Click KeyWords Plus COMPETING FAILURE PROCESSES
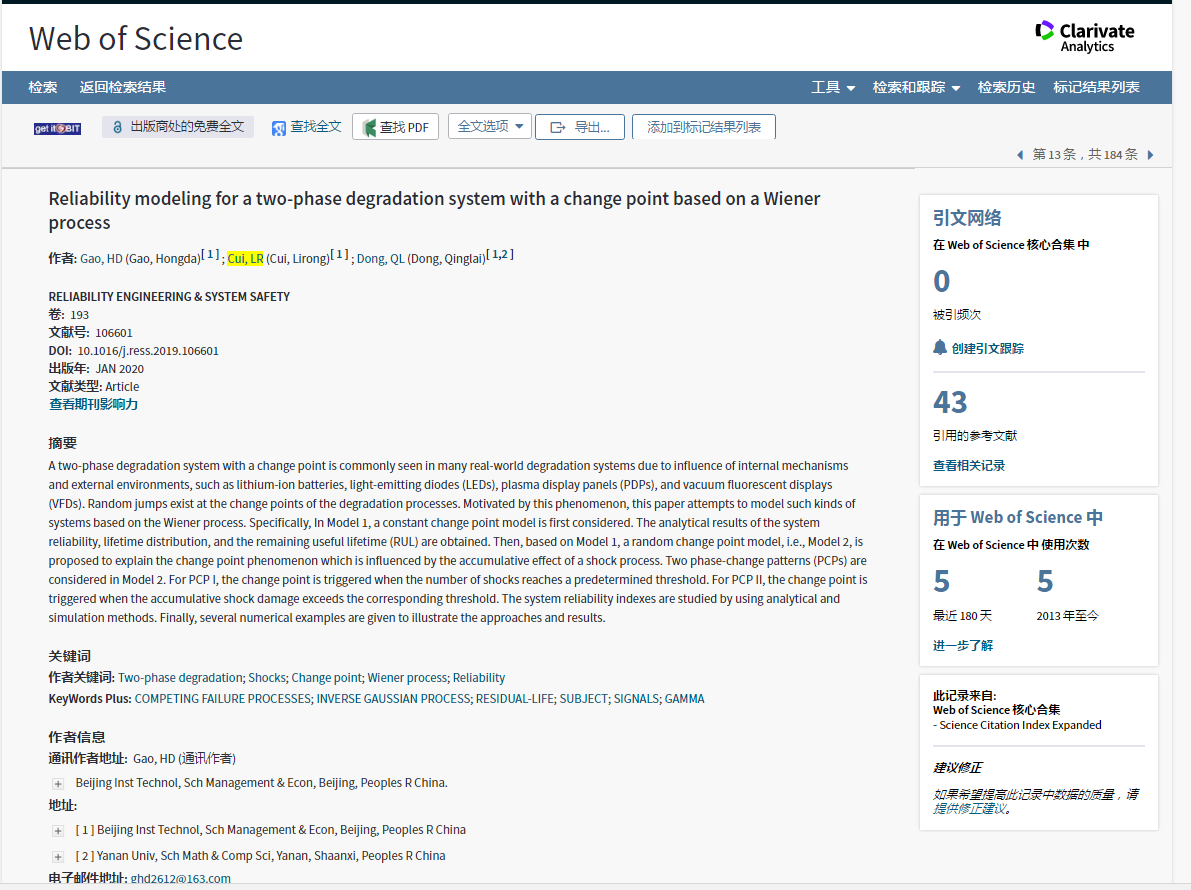The height and width of the screenshot is (890, 1191). pyautogui.click(x=223, y=699)
